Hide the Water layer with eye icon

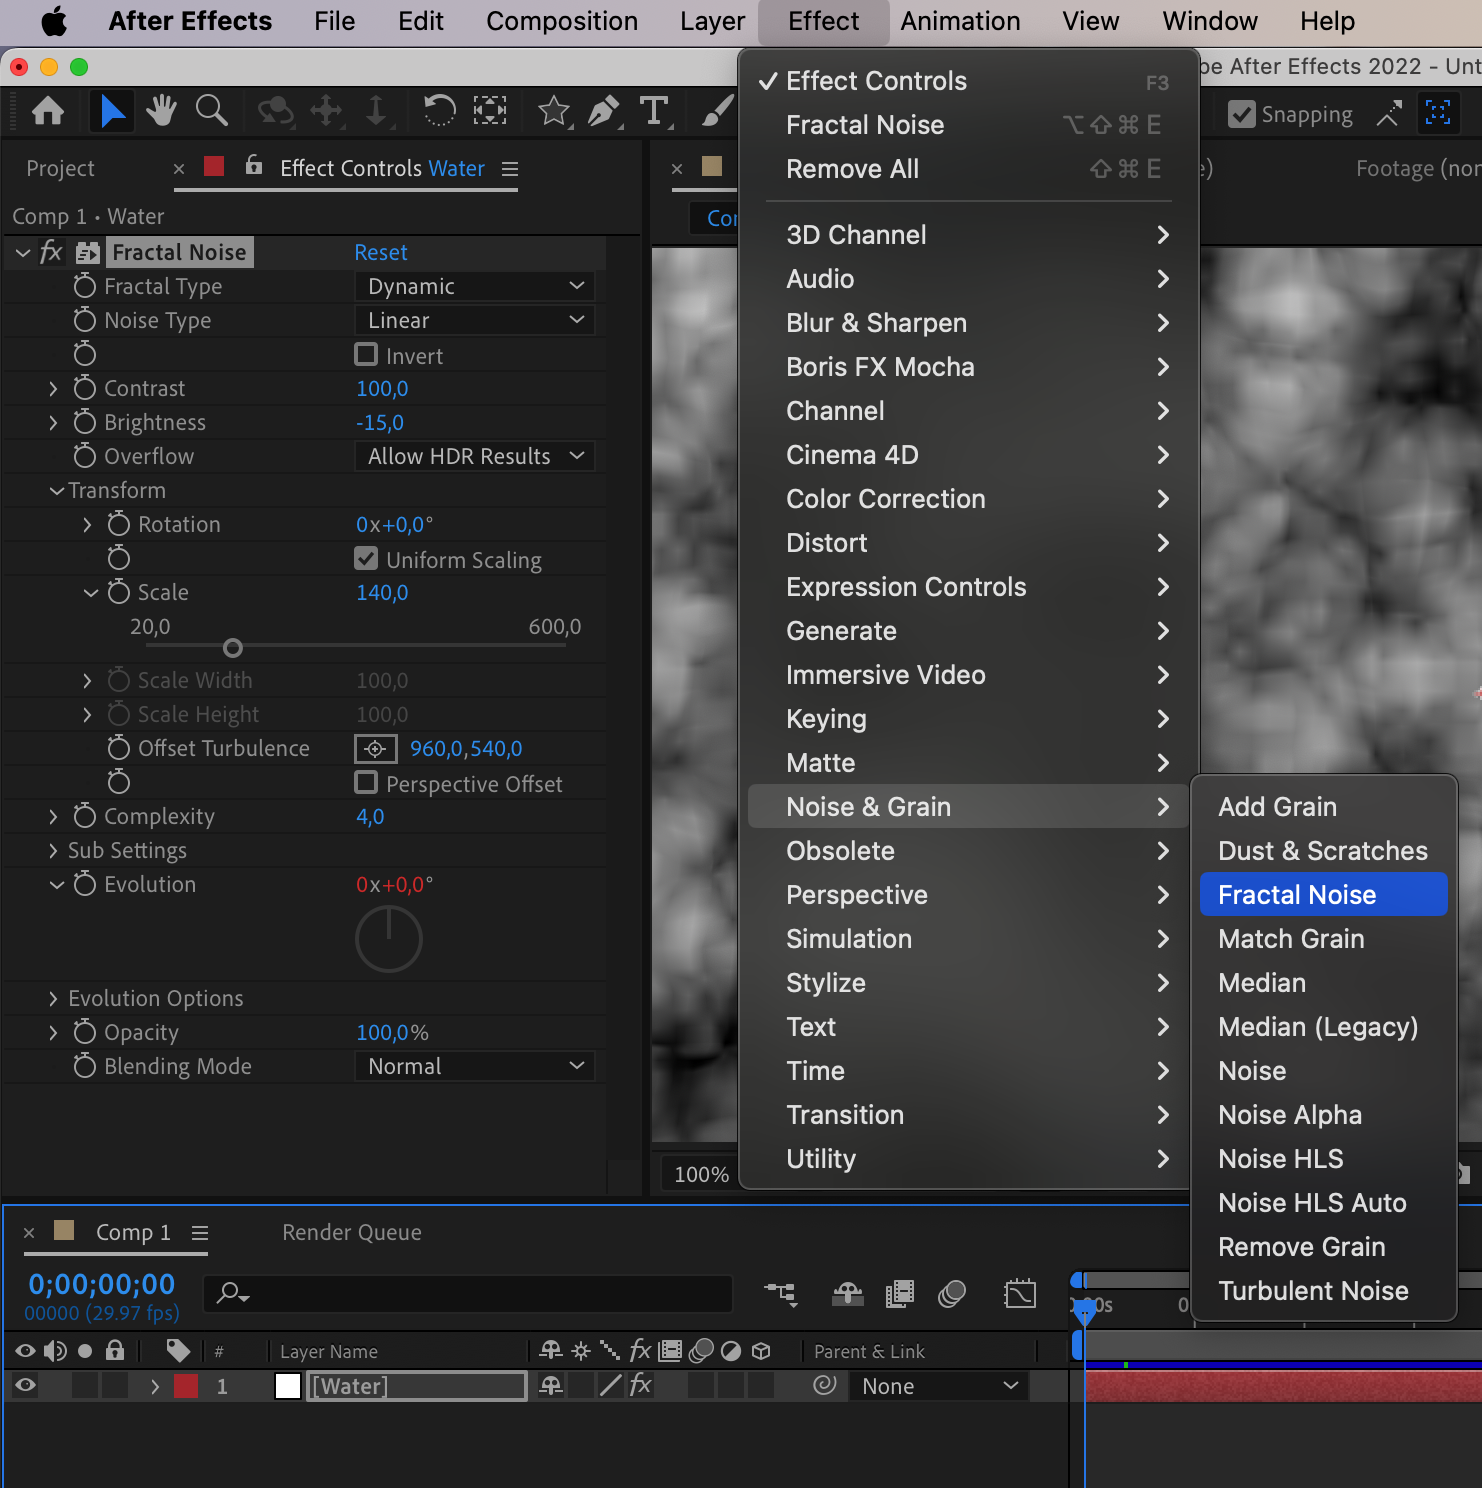[25, 1385]
